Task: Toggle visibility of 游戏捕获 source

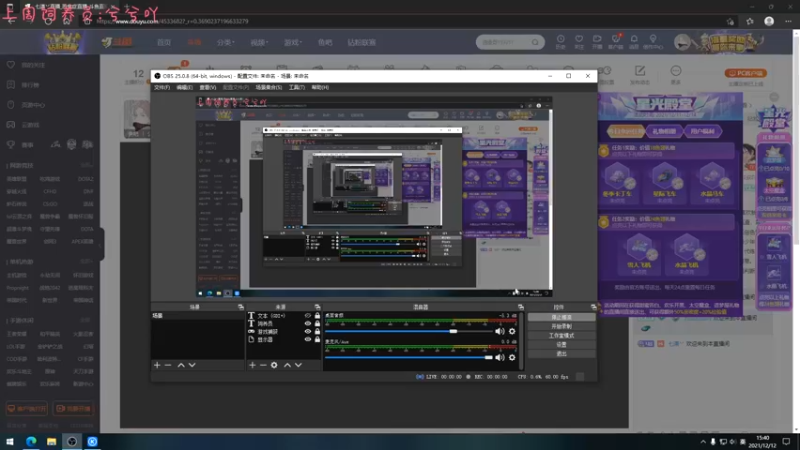Action: 308,332
